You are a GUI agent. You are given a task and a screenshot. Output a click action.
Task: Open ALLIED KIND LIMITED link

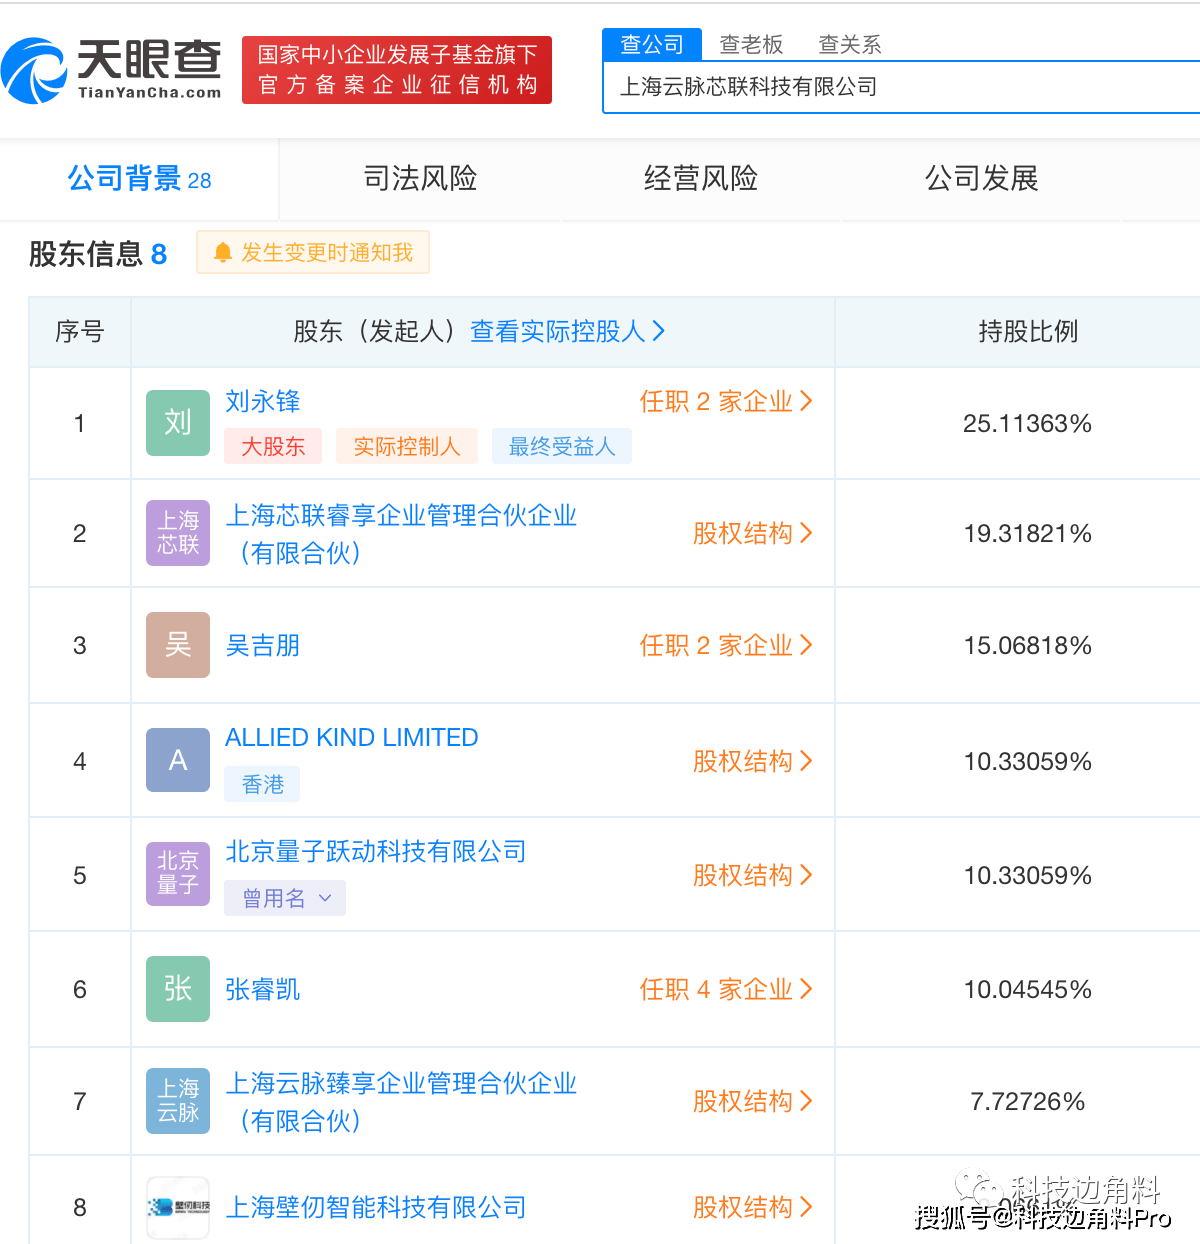click(x=352, y=737)
